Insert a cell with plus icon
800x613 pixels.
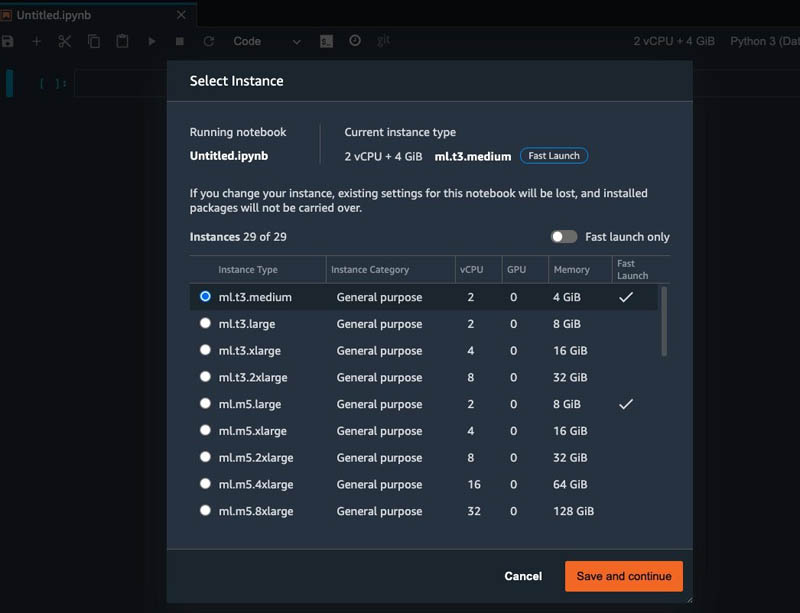pyautogui.click(x=36, y=41)
